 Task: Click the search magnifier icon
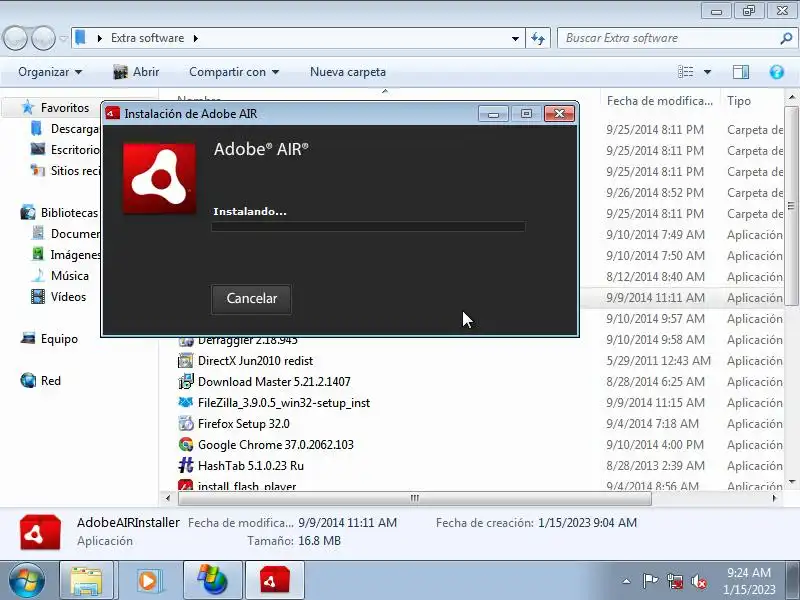click(x=786, y=38)
